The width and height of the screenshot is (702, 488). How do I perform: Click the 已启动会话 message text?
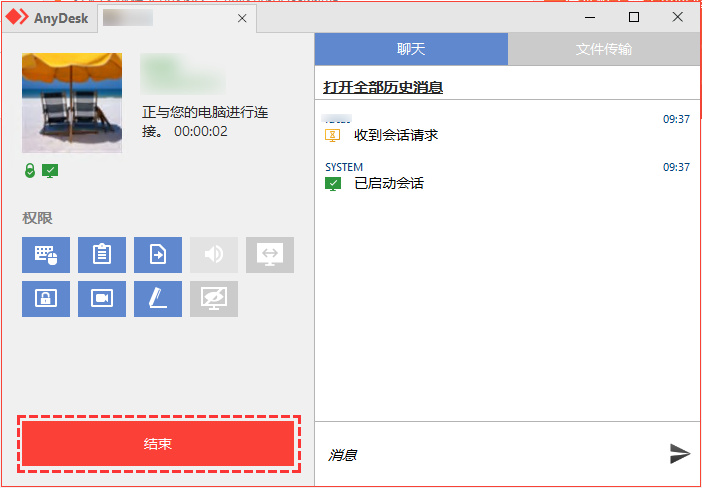pyautogui.click(x=389, y=184)
